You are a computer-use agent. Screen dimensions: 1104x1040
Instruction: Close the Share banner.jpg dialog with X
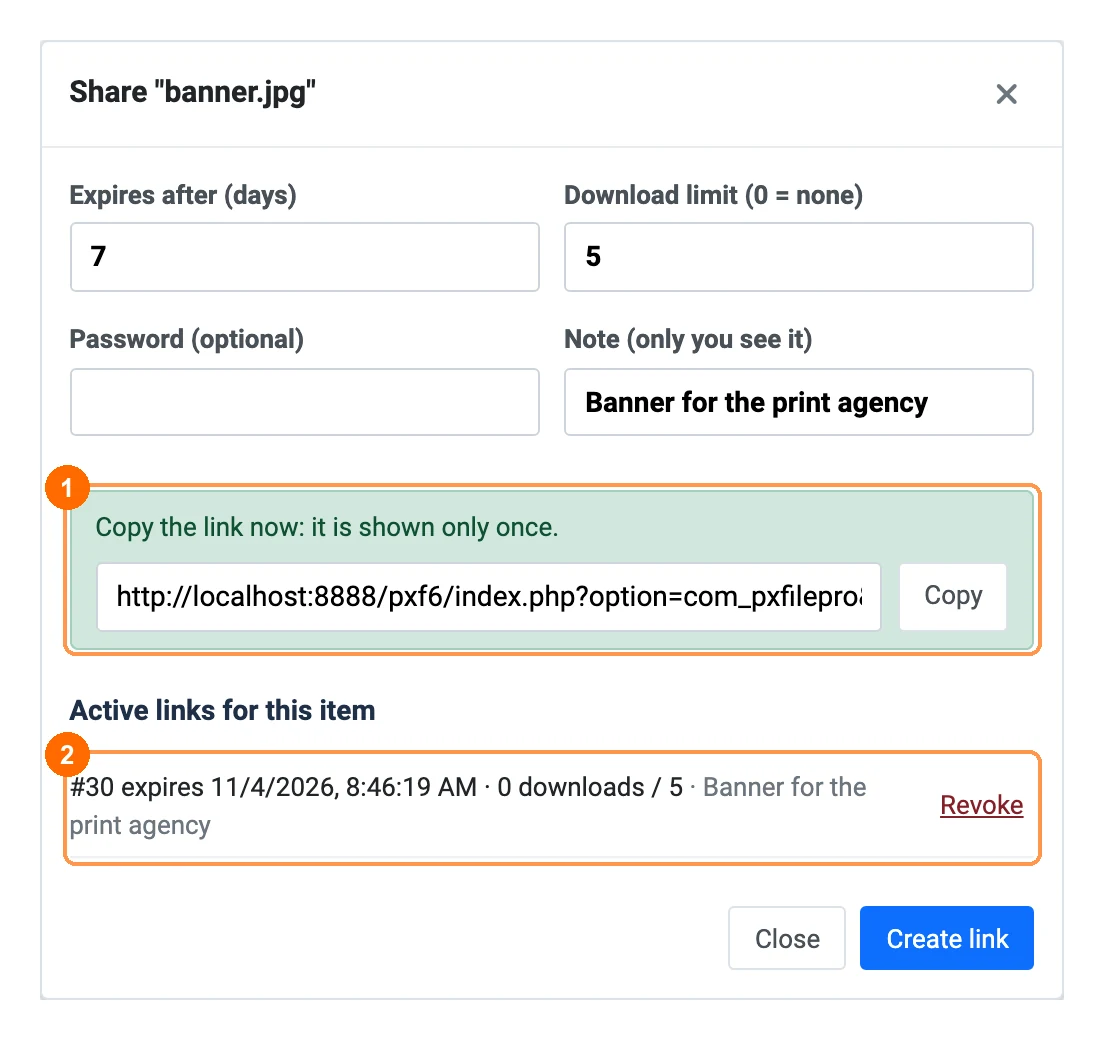pos(1006,94)
